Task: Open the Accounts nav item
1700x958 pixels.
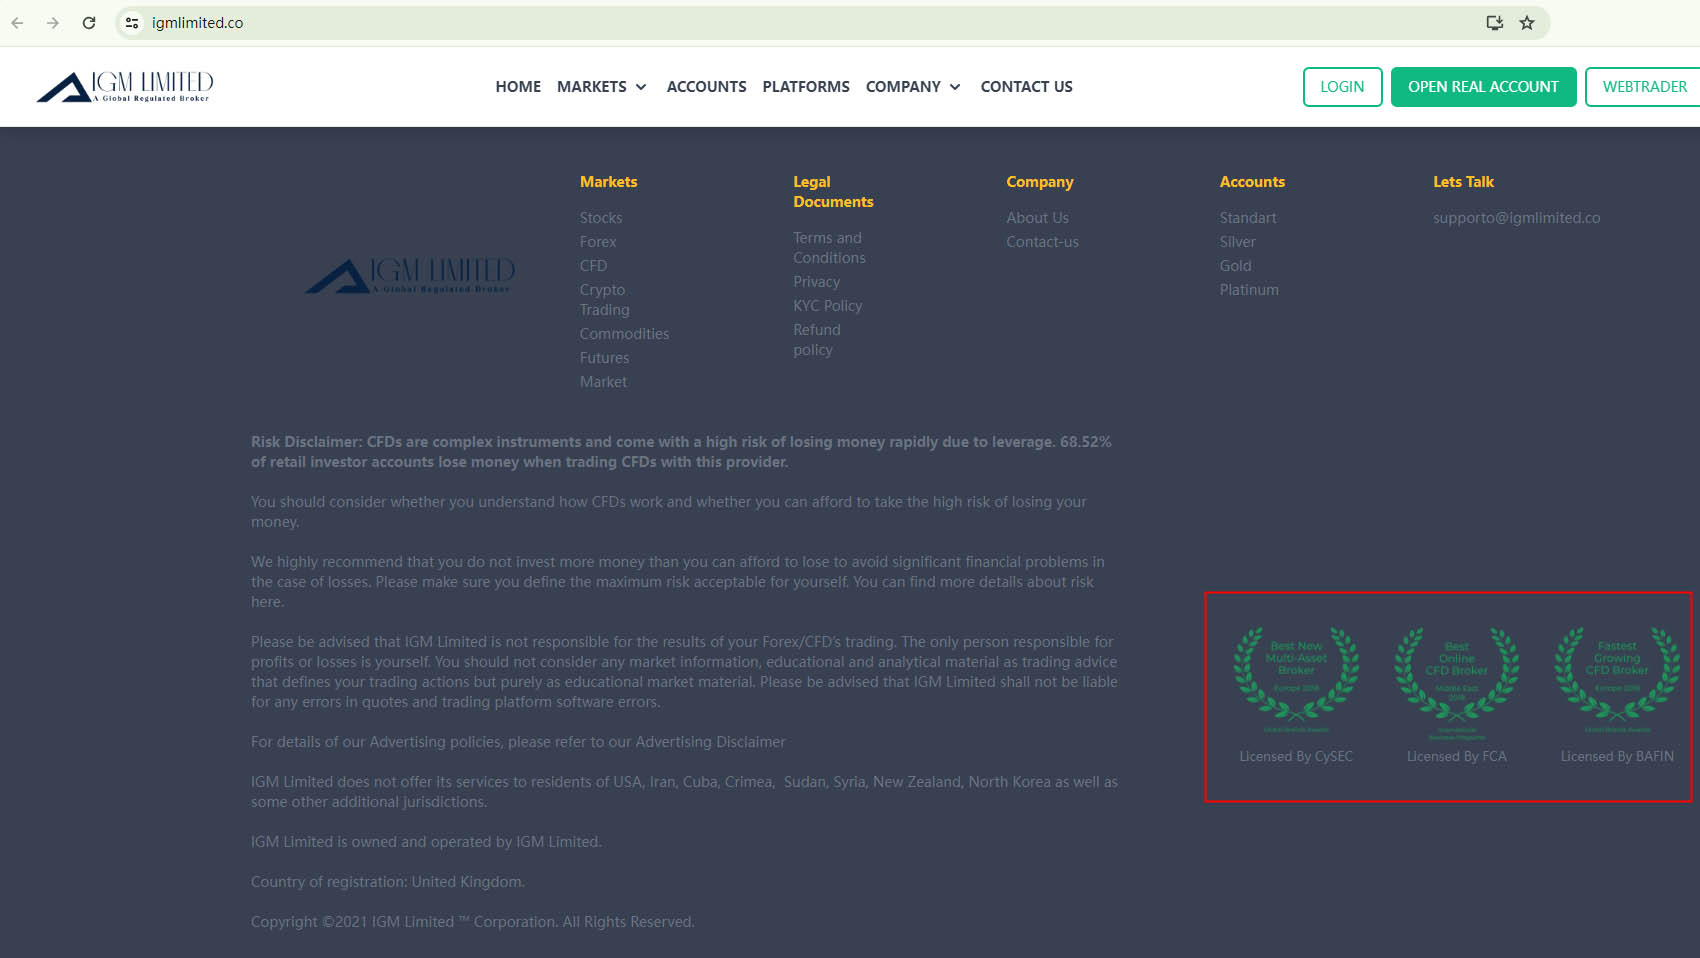Action: (x=707, y=87)
